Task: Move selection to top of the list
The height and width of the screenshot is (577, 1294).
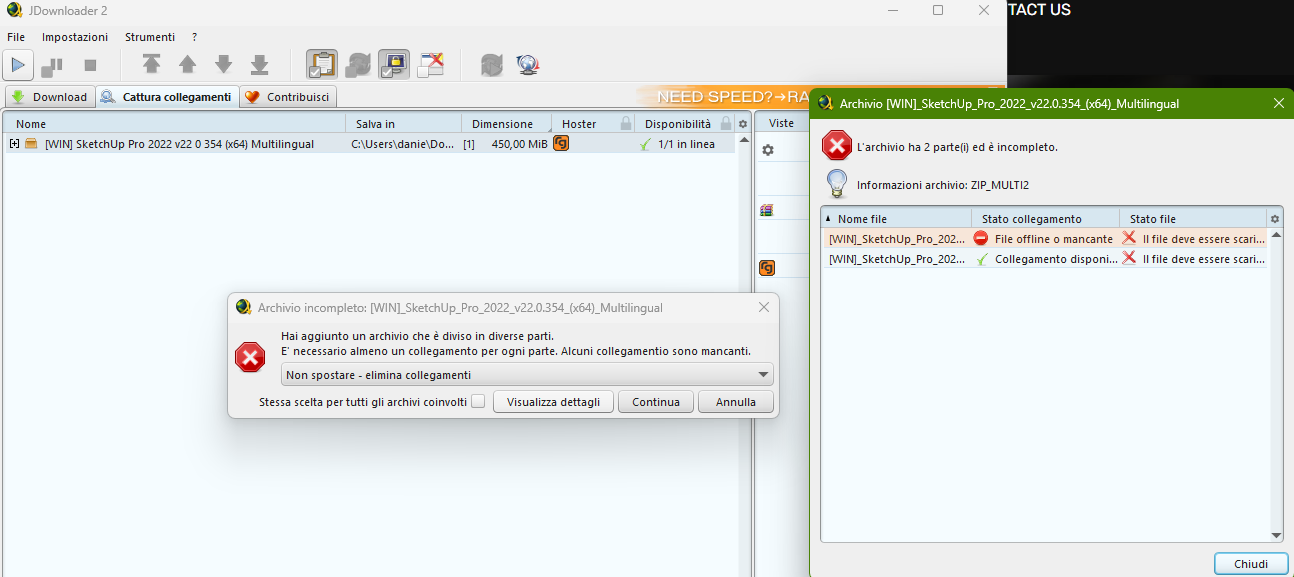Action: (151, 65)
